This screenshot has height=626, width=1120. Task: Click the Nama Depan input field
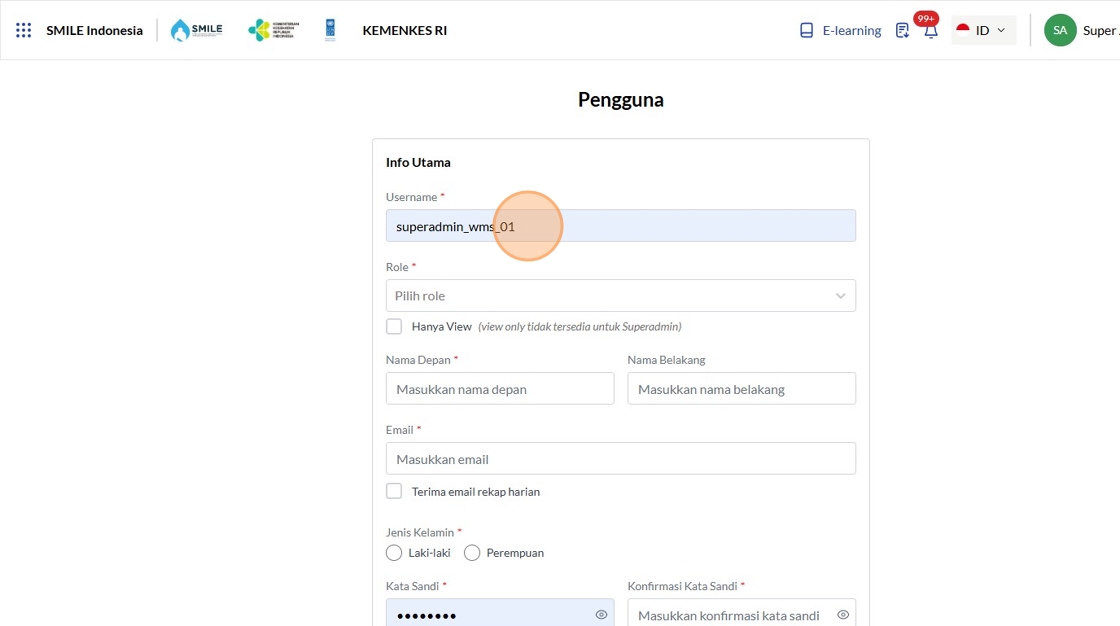[x=500, y=389]
